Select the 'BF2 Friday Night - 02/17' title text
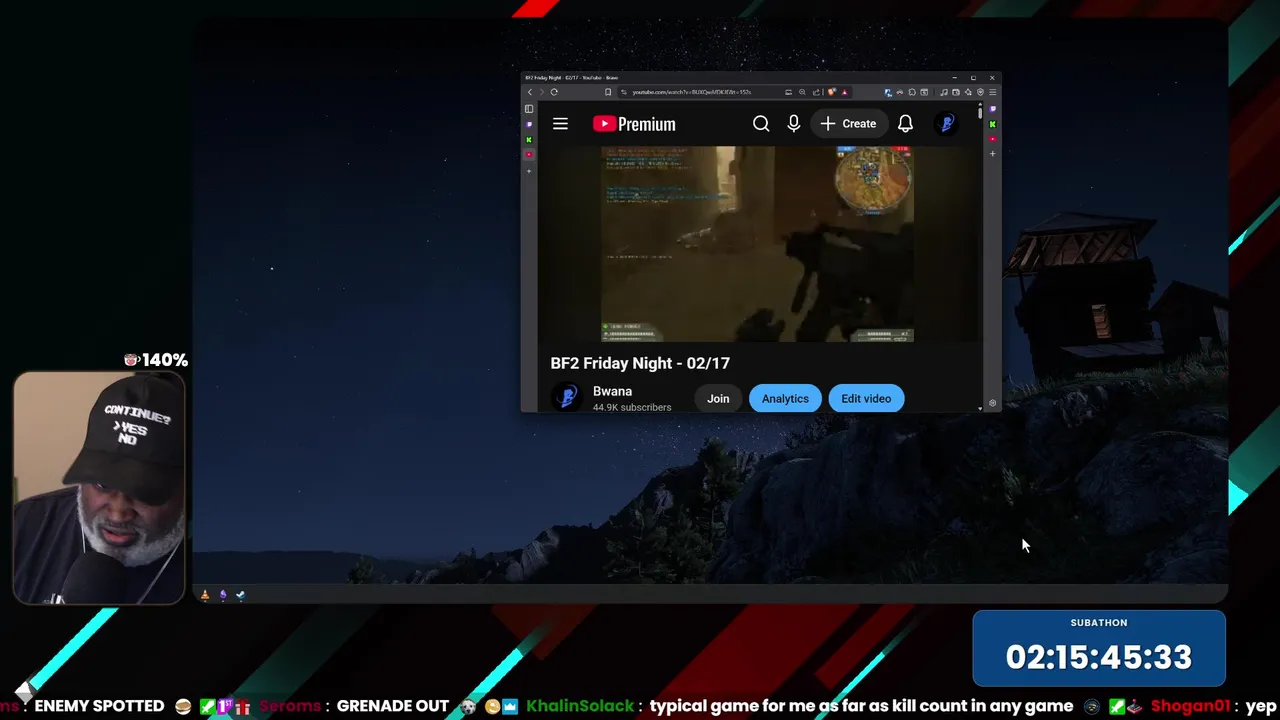The height and width of the screenshot is (720, 1280). point(640,363)
